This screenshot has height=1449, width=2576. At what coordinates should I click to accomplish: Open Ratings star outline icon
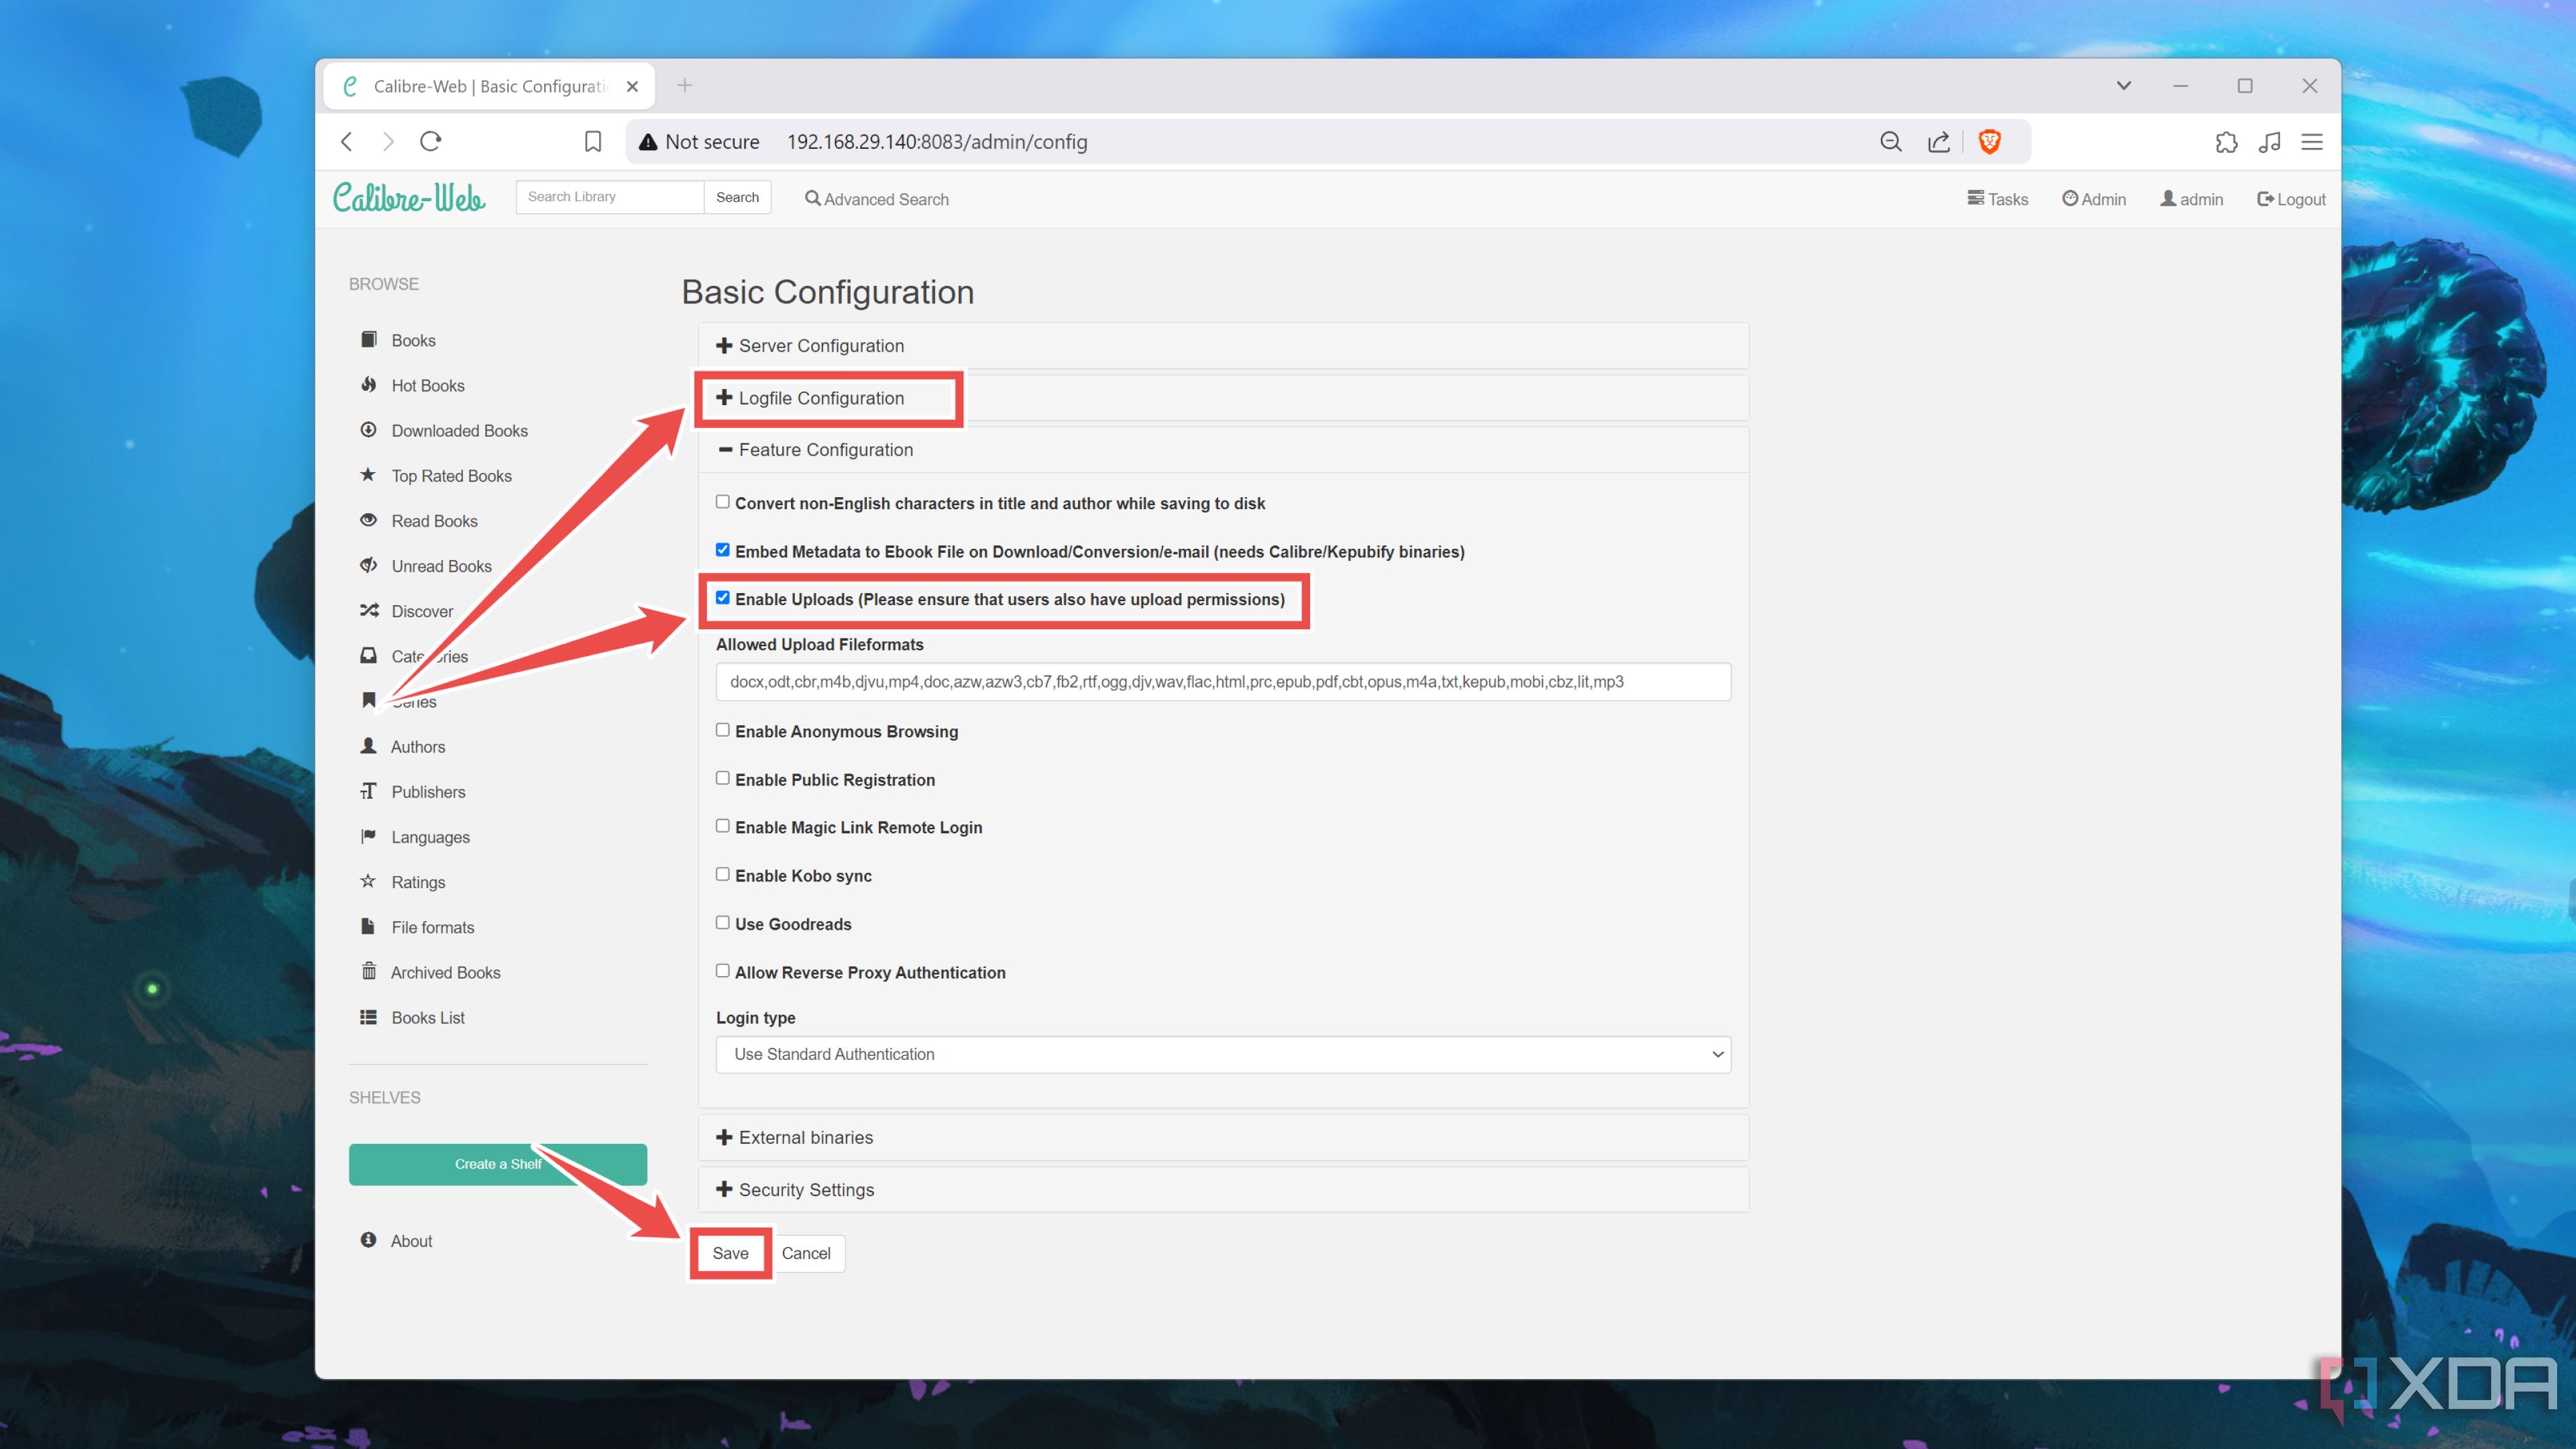(x=369, y=881)
